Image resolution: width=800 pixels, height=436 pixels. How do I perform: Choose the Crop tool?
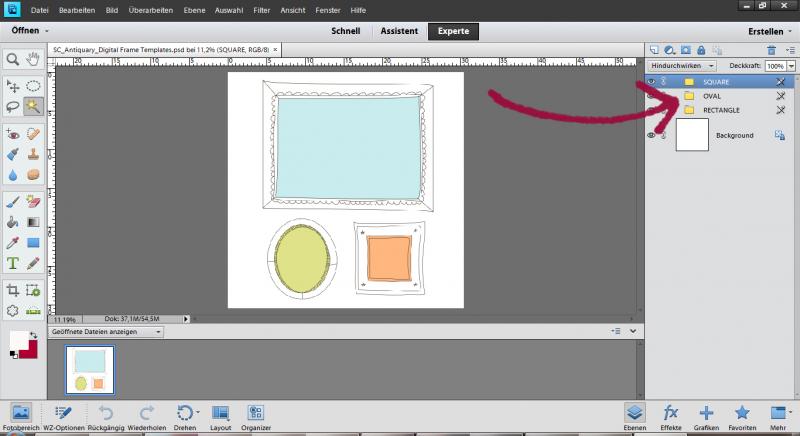point(13,290)
